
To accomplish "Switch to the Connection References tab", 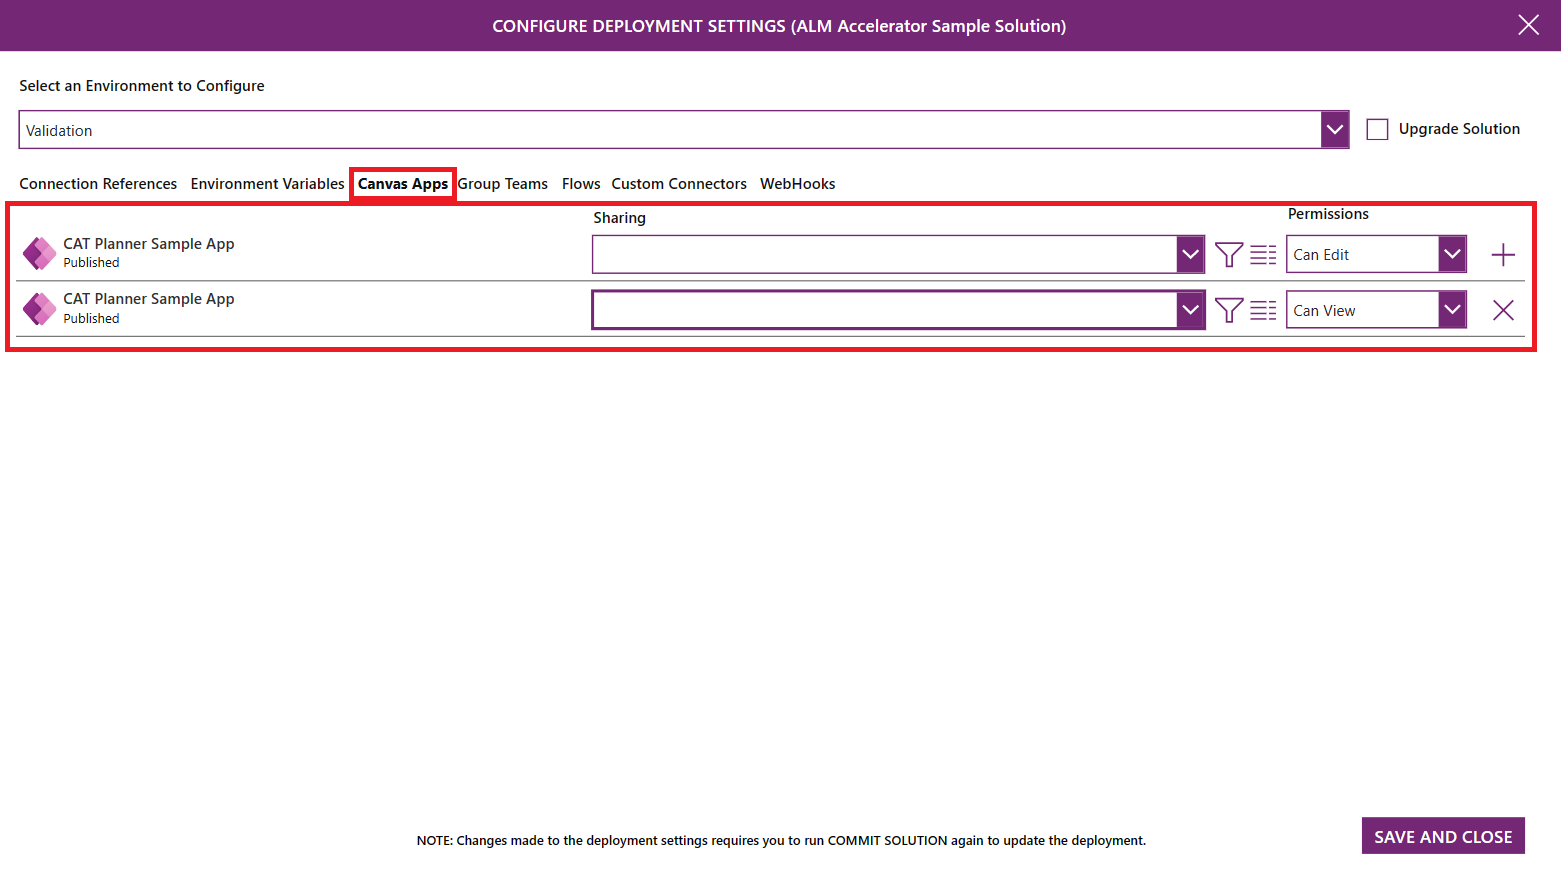I will pos(97,183).
